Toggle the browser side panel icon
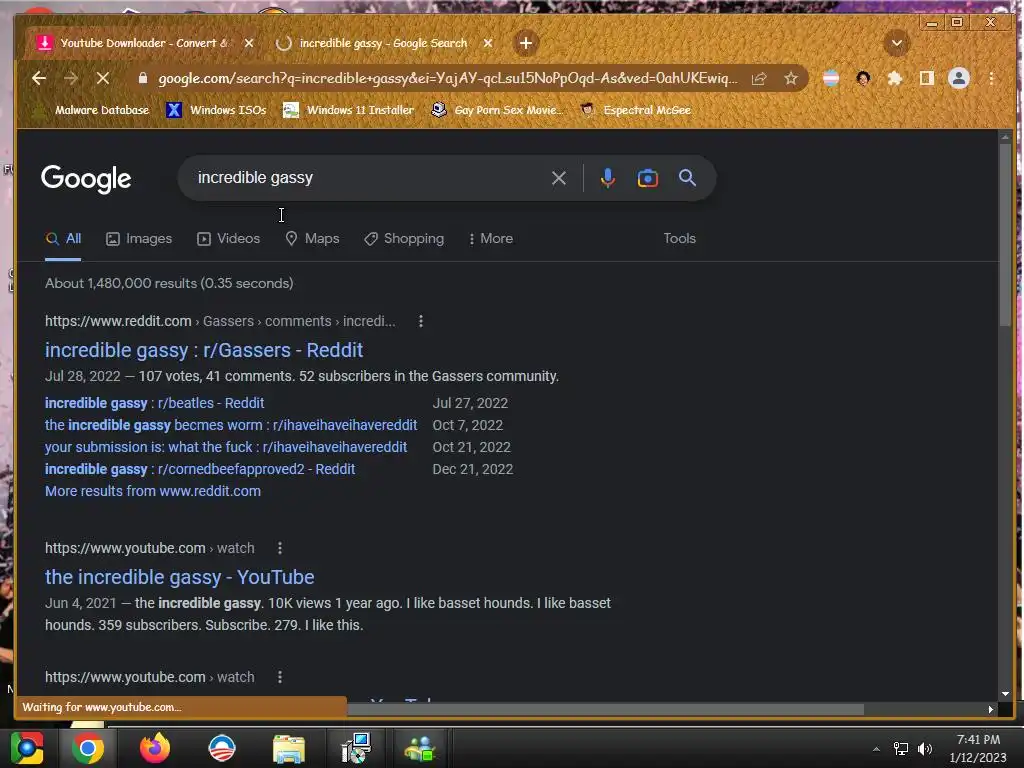 [926, 78]
